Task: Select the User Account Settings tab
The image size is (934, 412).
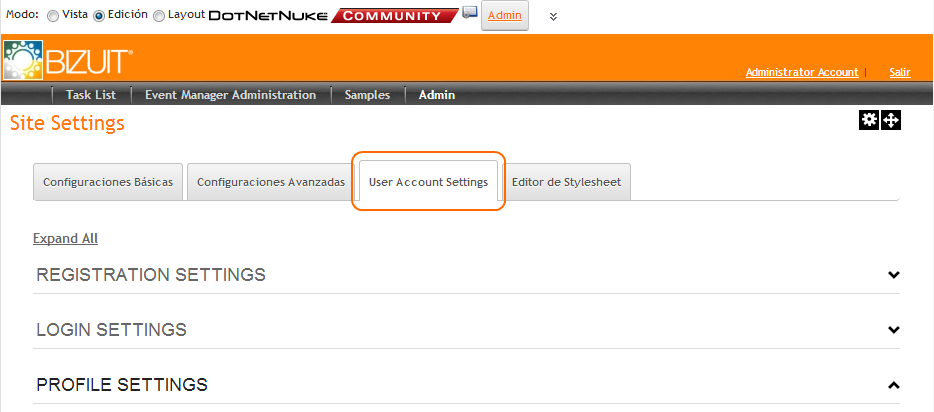Action: click(x=428, y=182)
